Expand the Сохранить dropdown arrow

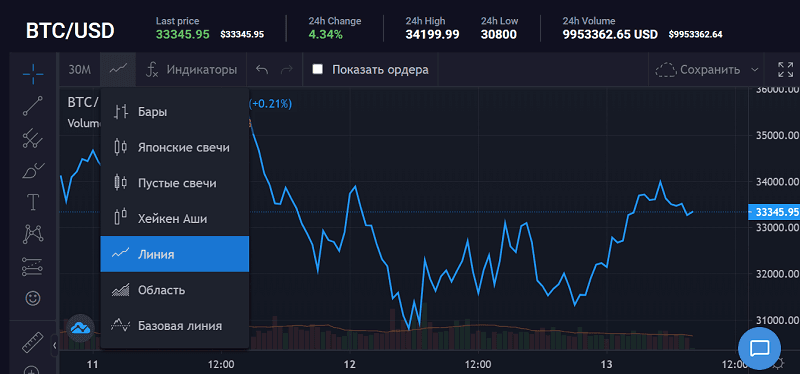(x=755, y=69)
